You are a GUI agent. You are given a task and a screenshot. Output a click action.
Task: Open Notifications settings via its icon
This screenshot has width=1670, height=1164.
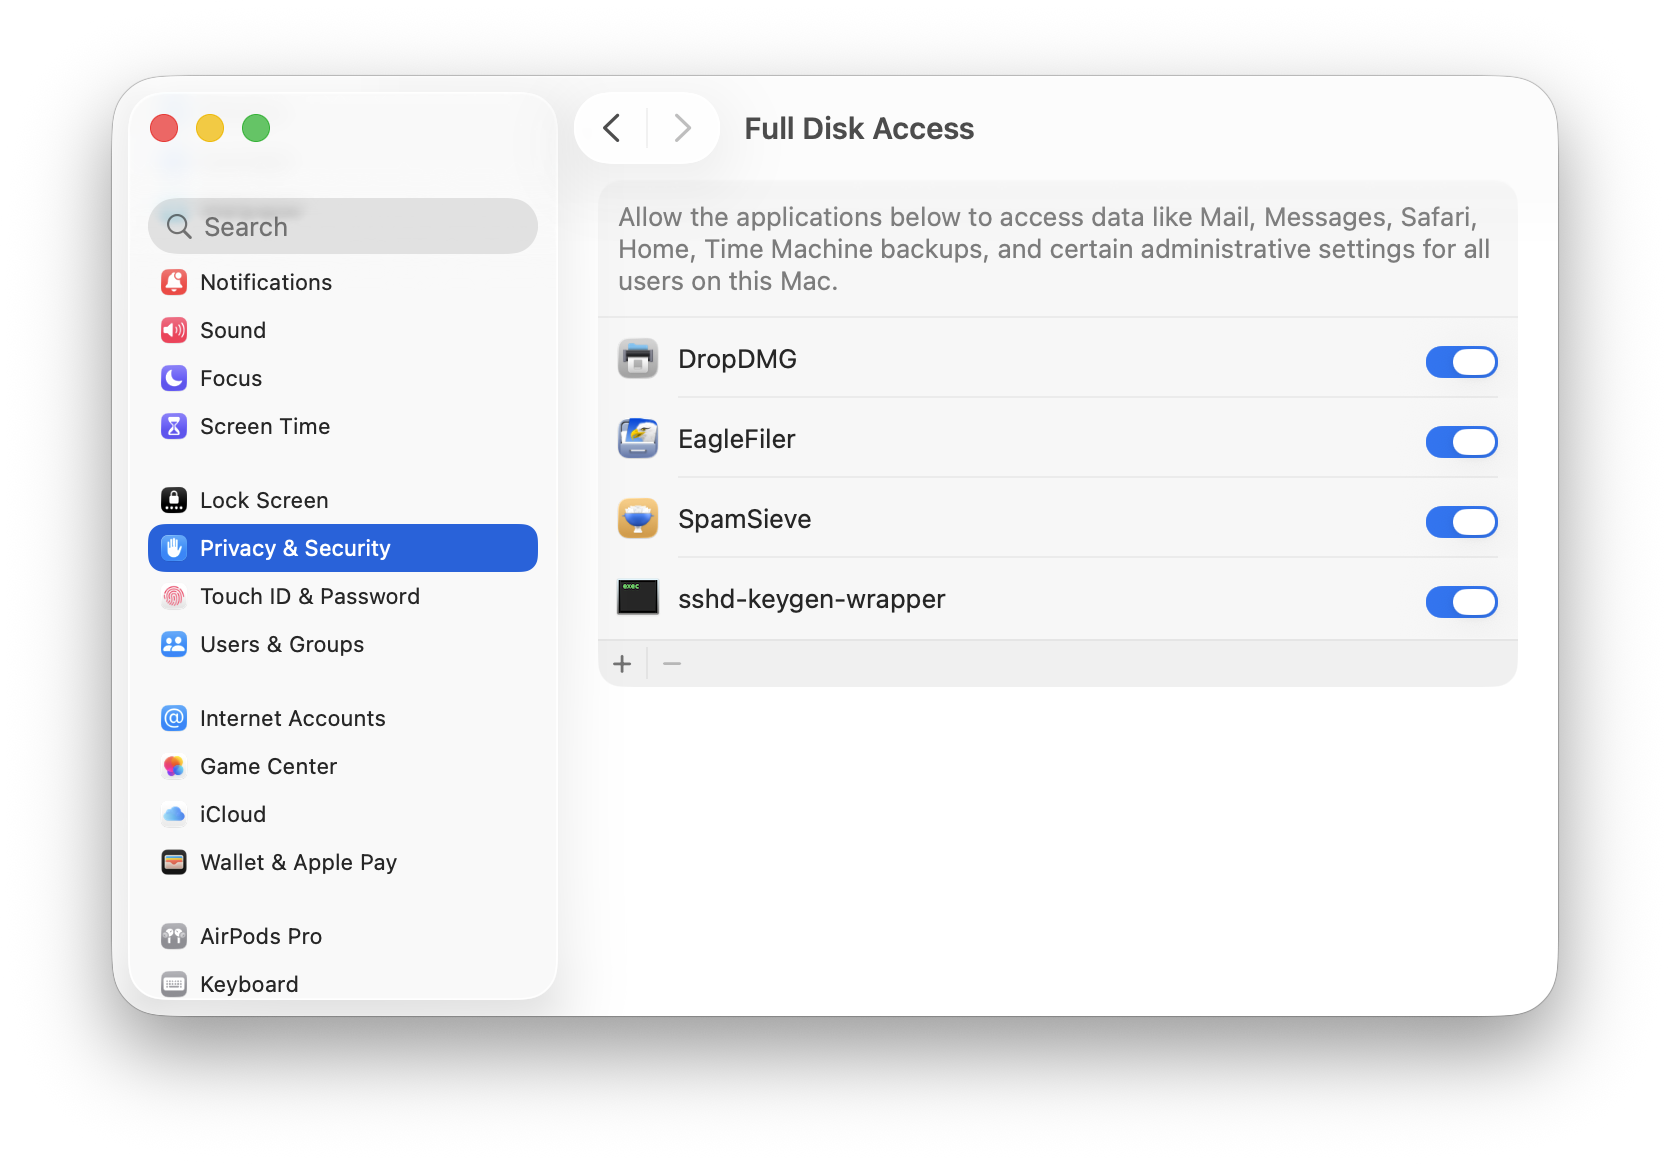click(174, 282)
